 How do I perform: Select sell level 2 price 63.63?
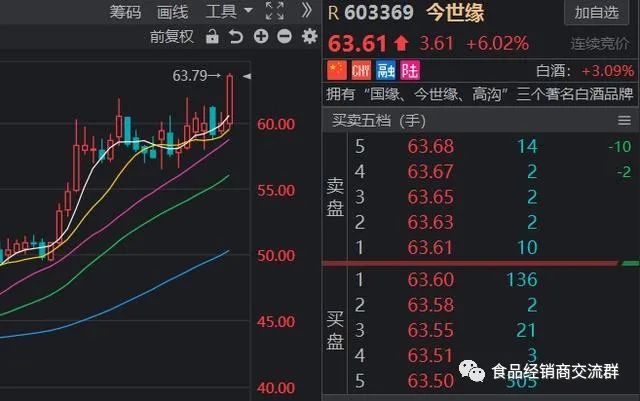[431, 222]
